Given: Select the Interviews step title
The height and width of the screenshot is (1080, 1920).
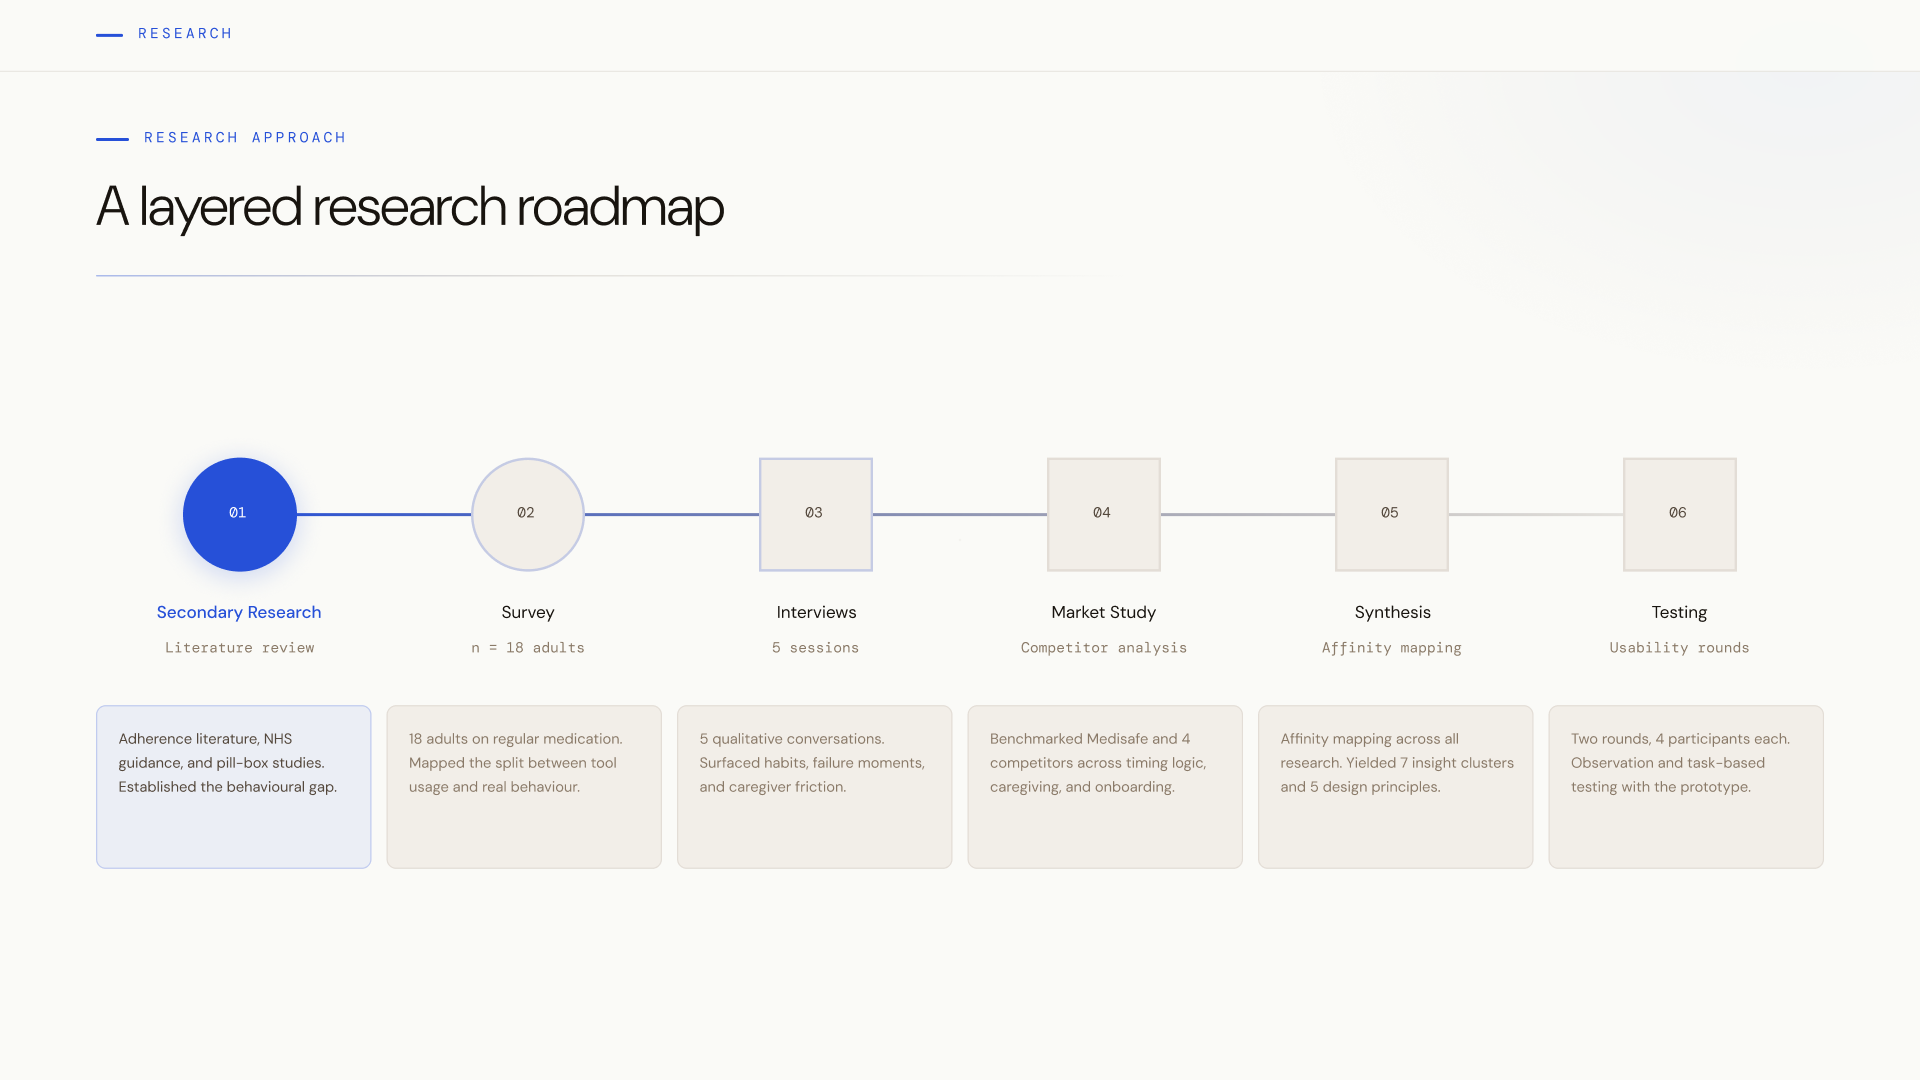Looking at the screenshot, I should click(816, 612).
